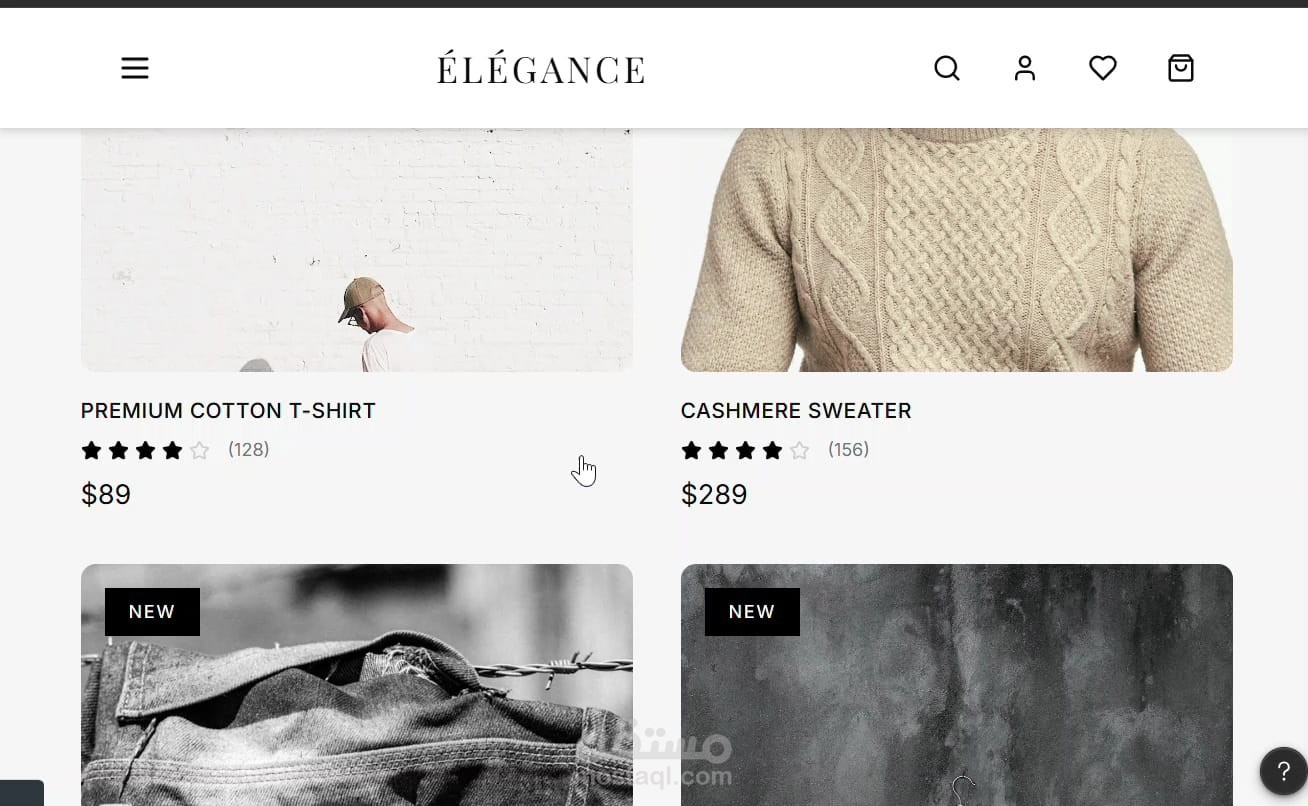Click the $289 sweater price
This screenshot has width=1308, height=806.
pos(714,495)
